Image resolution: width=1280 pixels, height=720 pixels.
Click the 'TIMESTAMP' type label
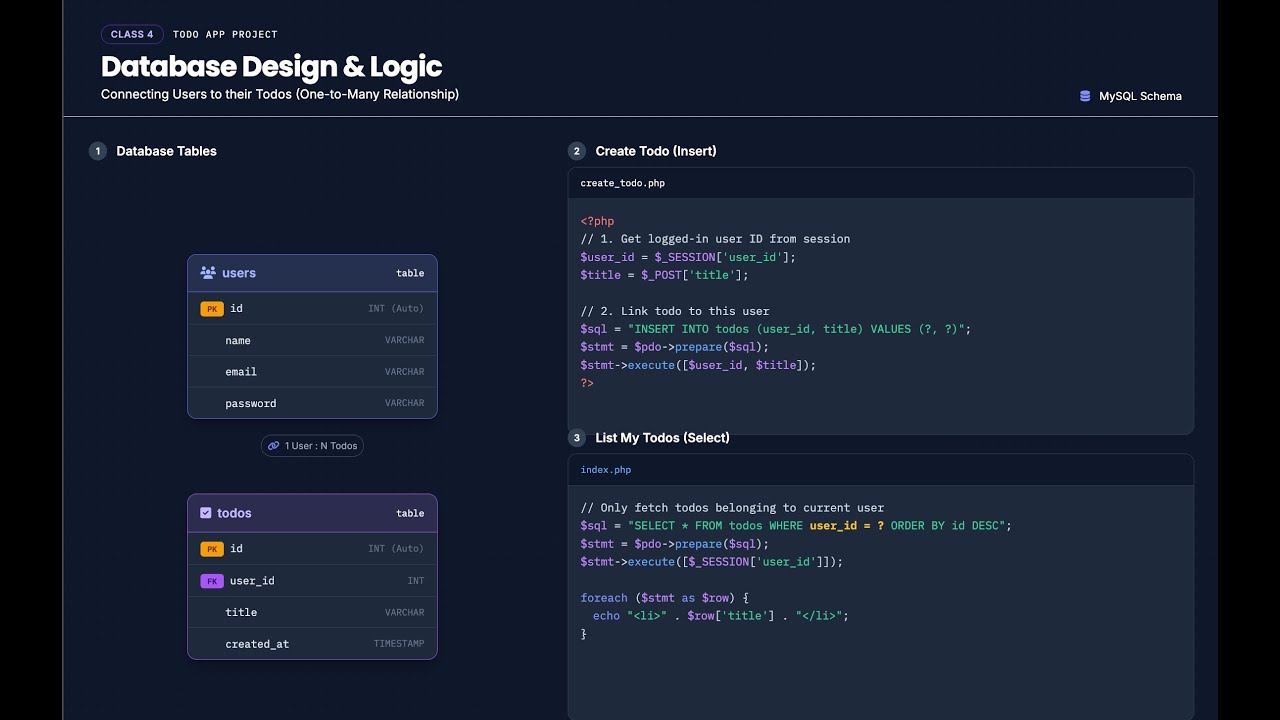point(399,644)
